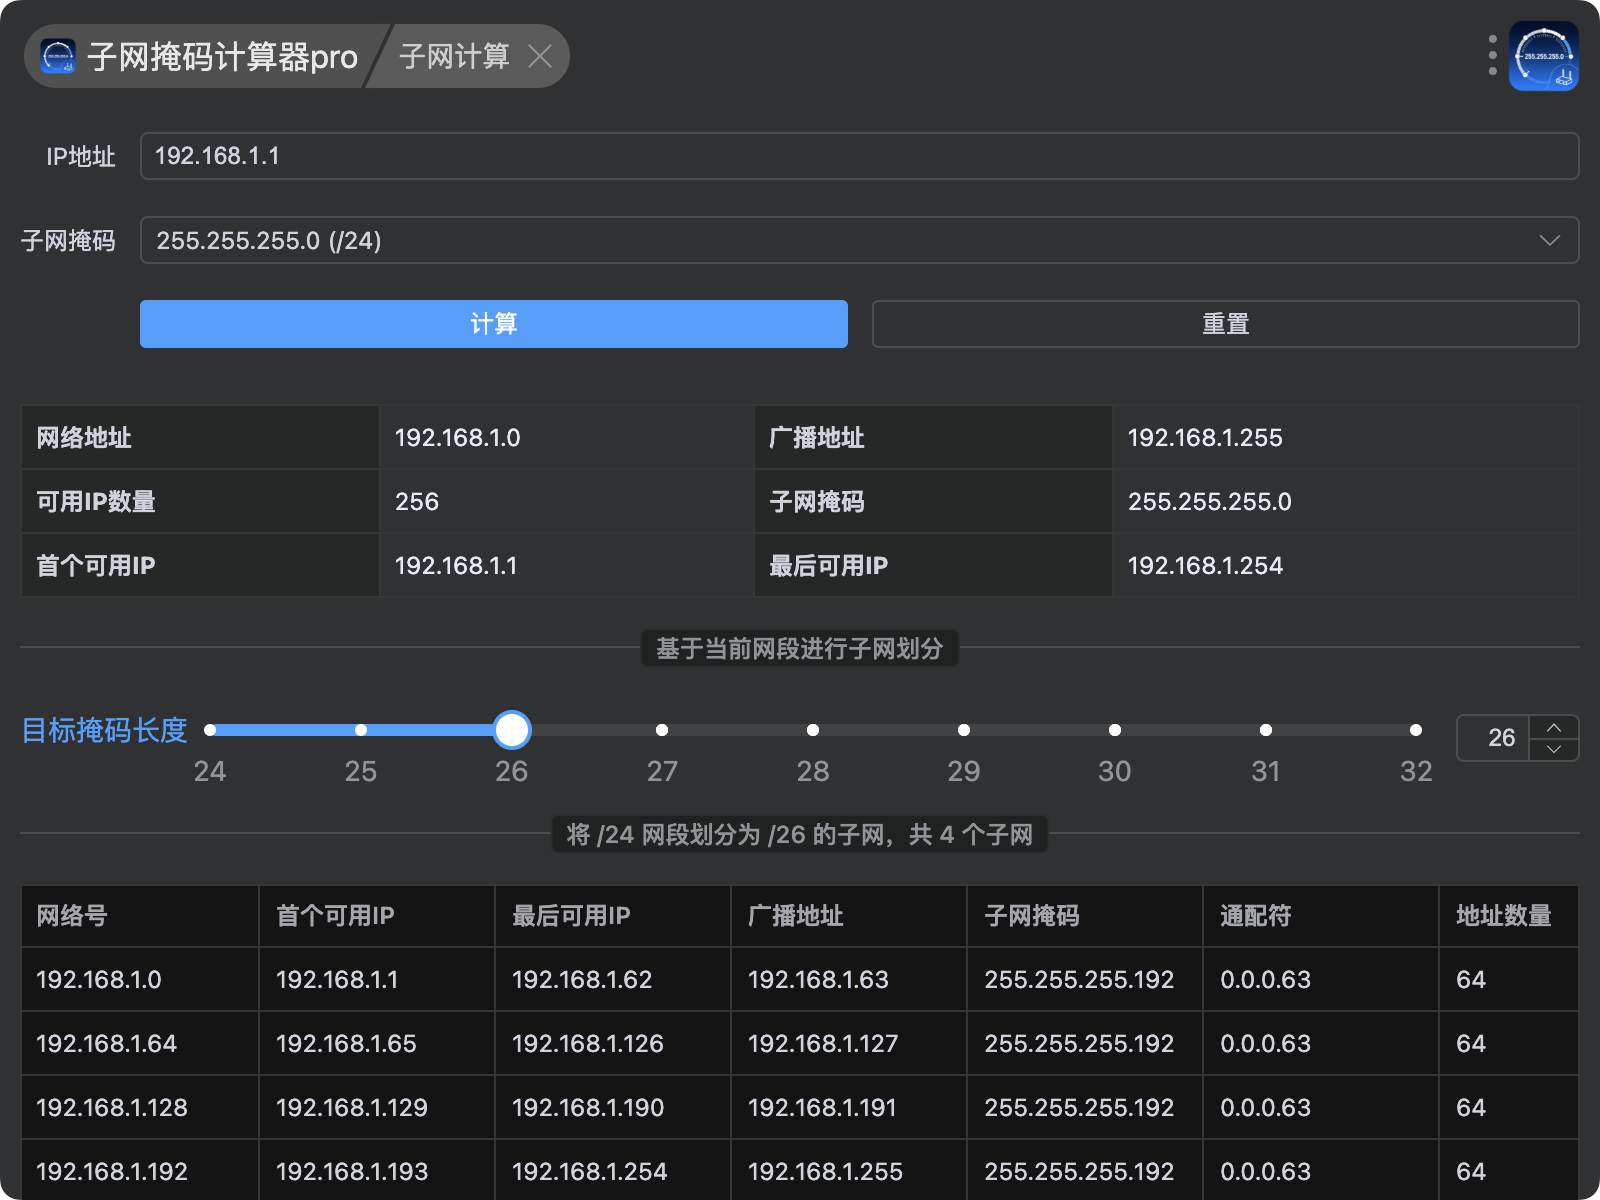Image resolution: width=1600 pixels, height=1200 pixels.
Task: Switch to the 子网计算 tab
Action: (x=454, y=56)
